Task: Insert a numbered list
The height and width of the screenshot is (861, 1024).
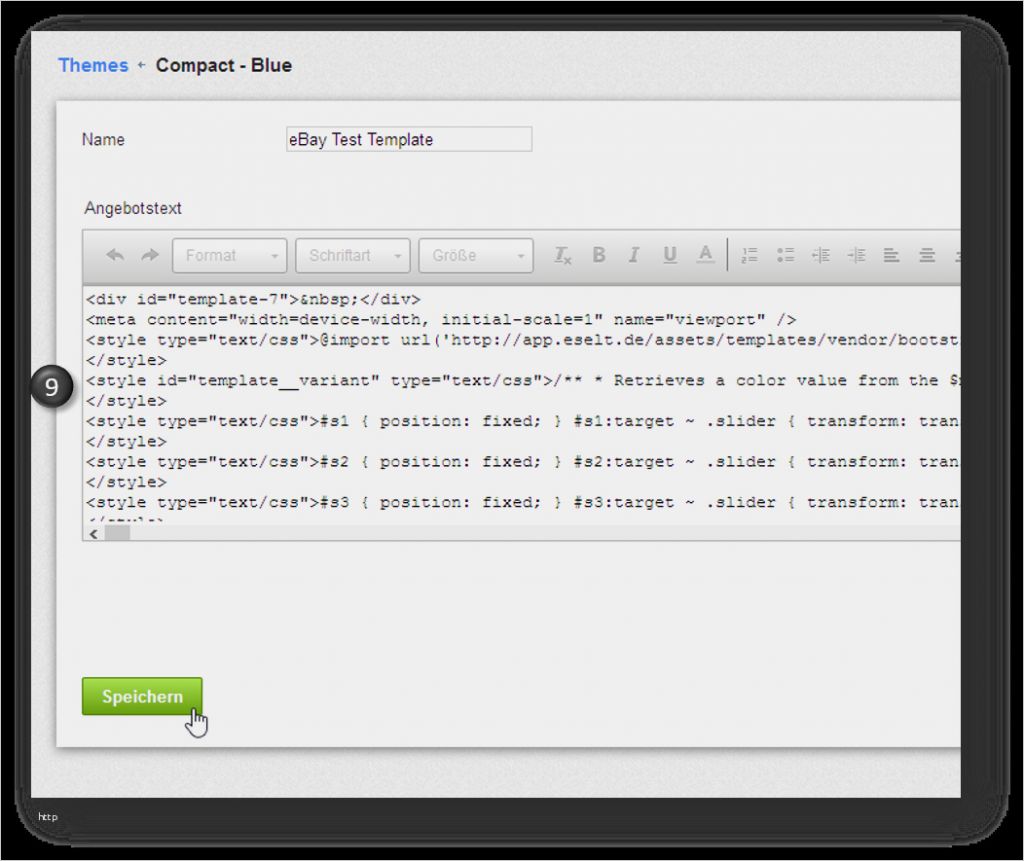Action: 749,255
